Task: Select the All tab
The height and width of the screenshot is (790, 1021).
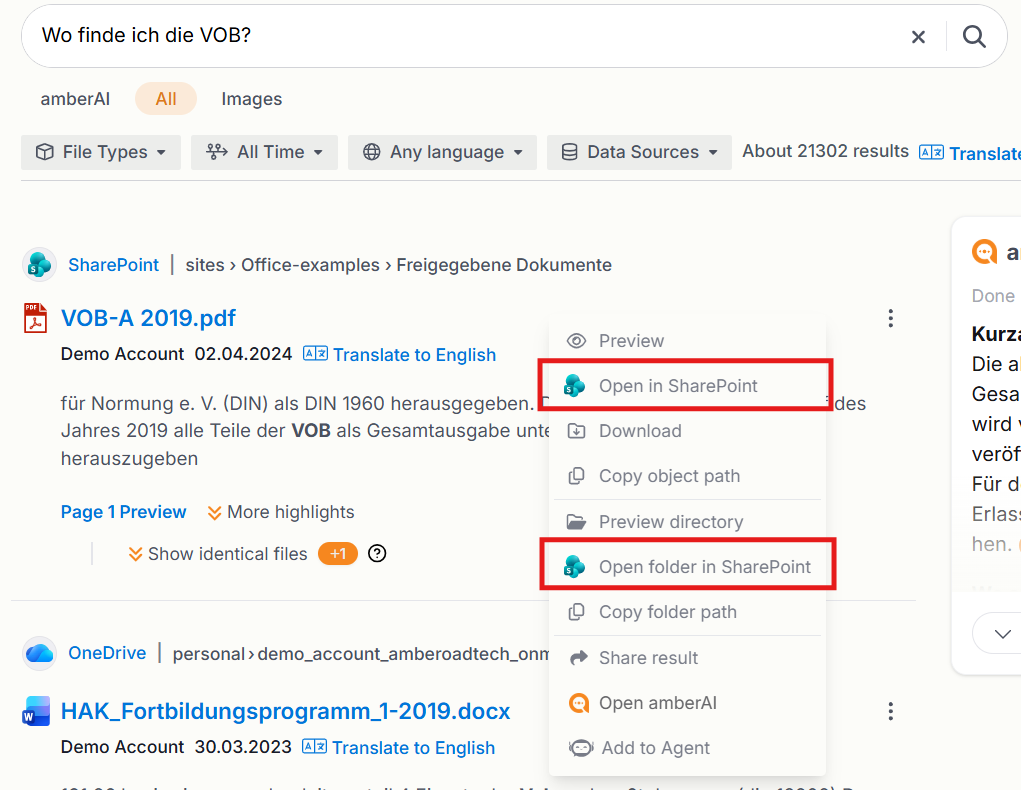Action: click(166, 99)
